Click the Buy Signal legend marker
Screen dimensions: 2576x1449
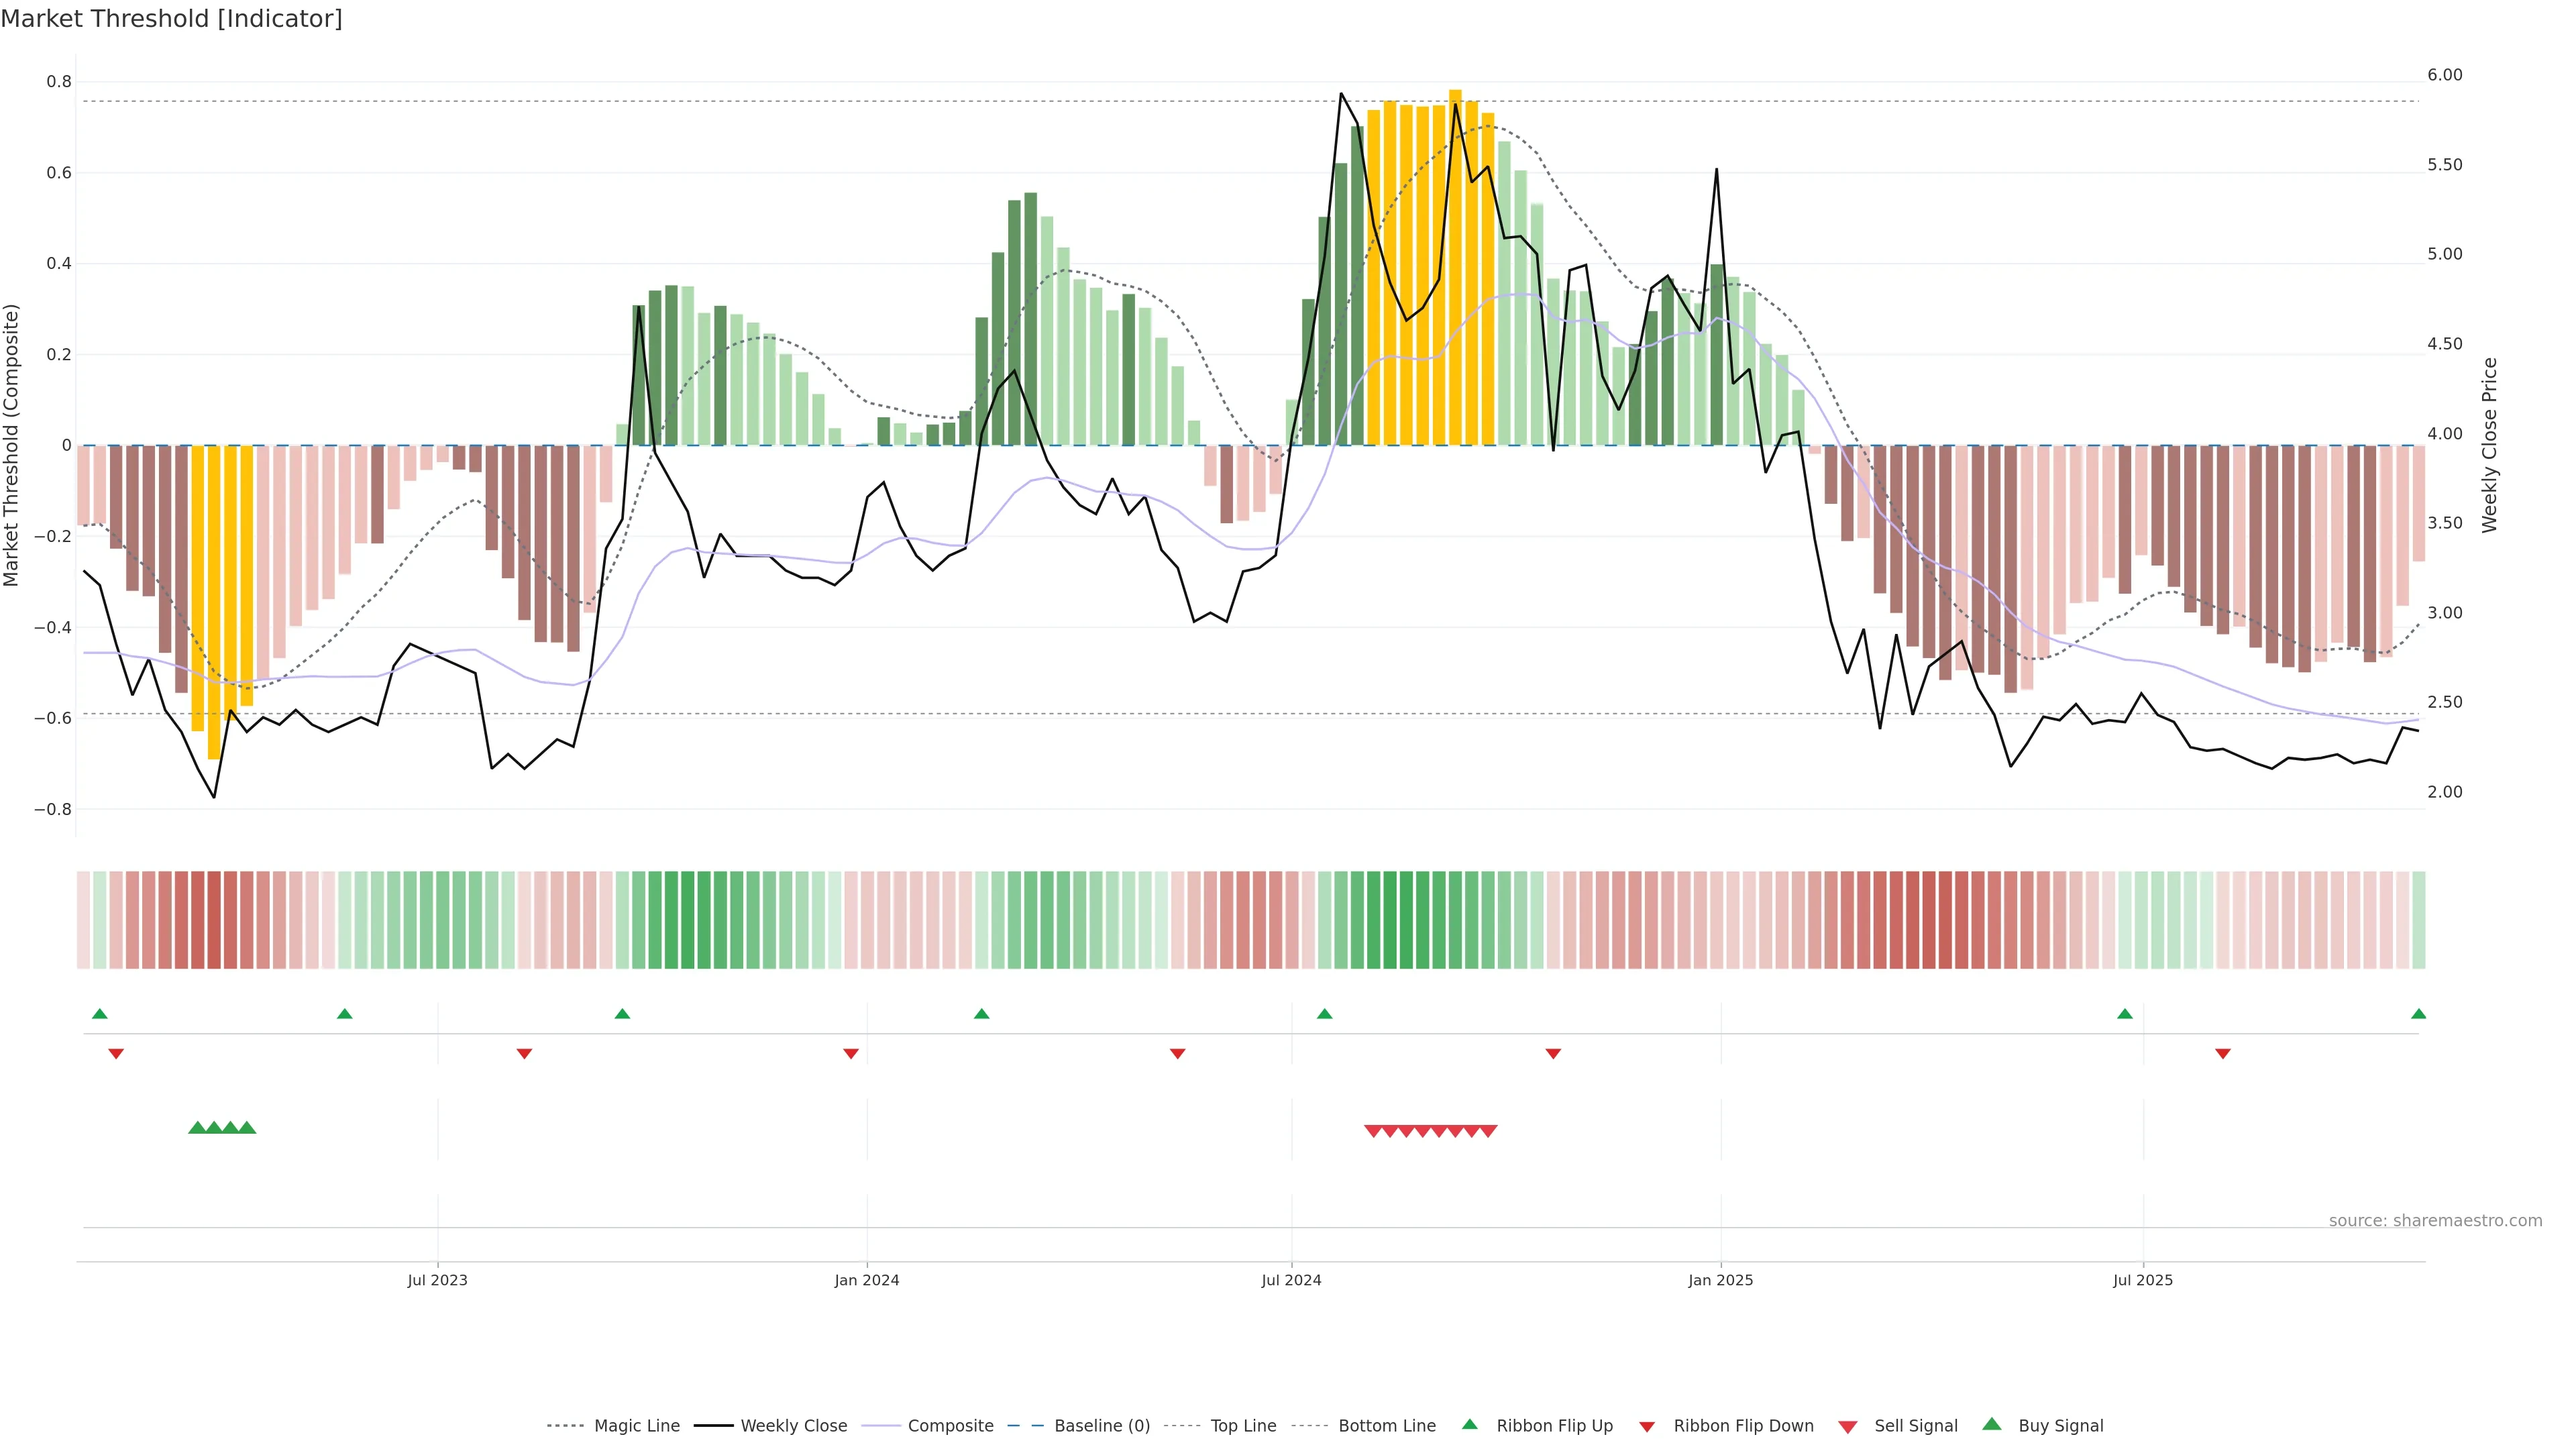pos(1992,1424)
